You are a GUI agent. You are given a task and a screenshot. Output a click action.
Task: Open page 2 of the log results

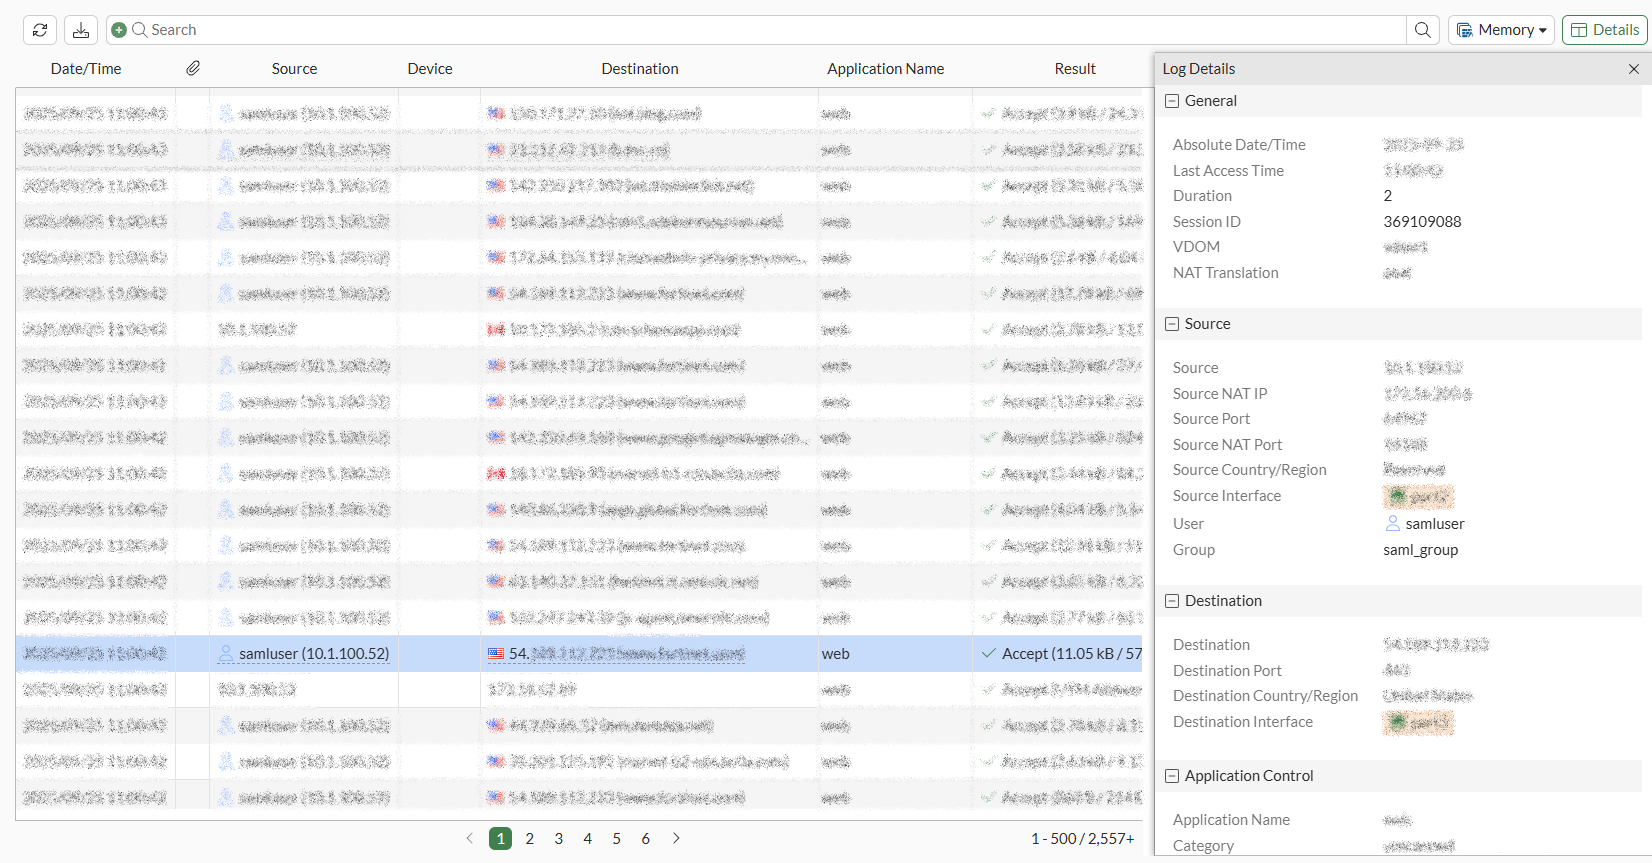530,838
